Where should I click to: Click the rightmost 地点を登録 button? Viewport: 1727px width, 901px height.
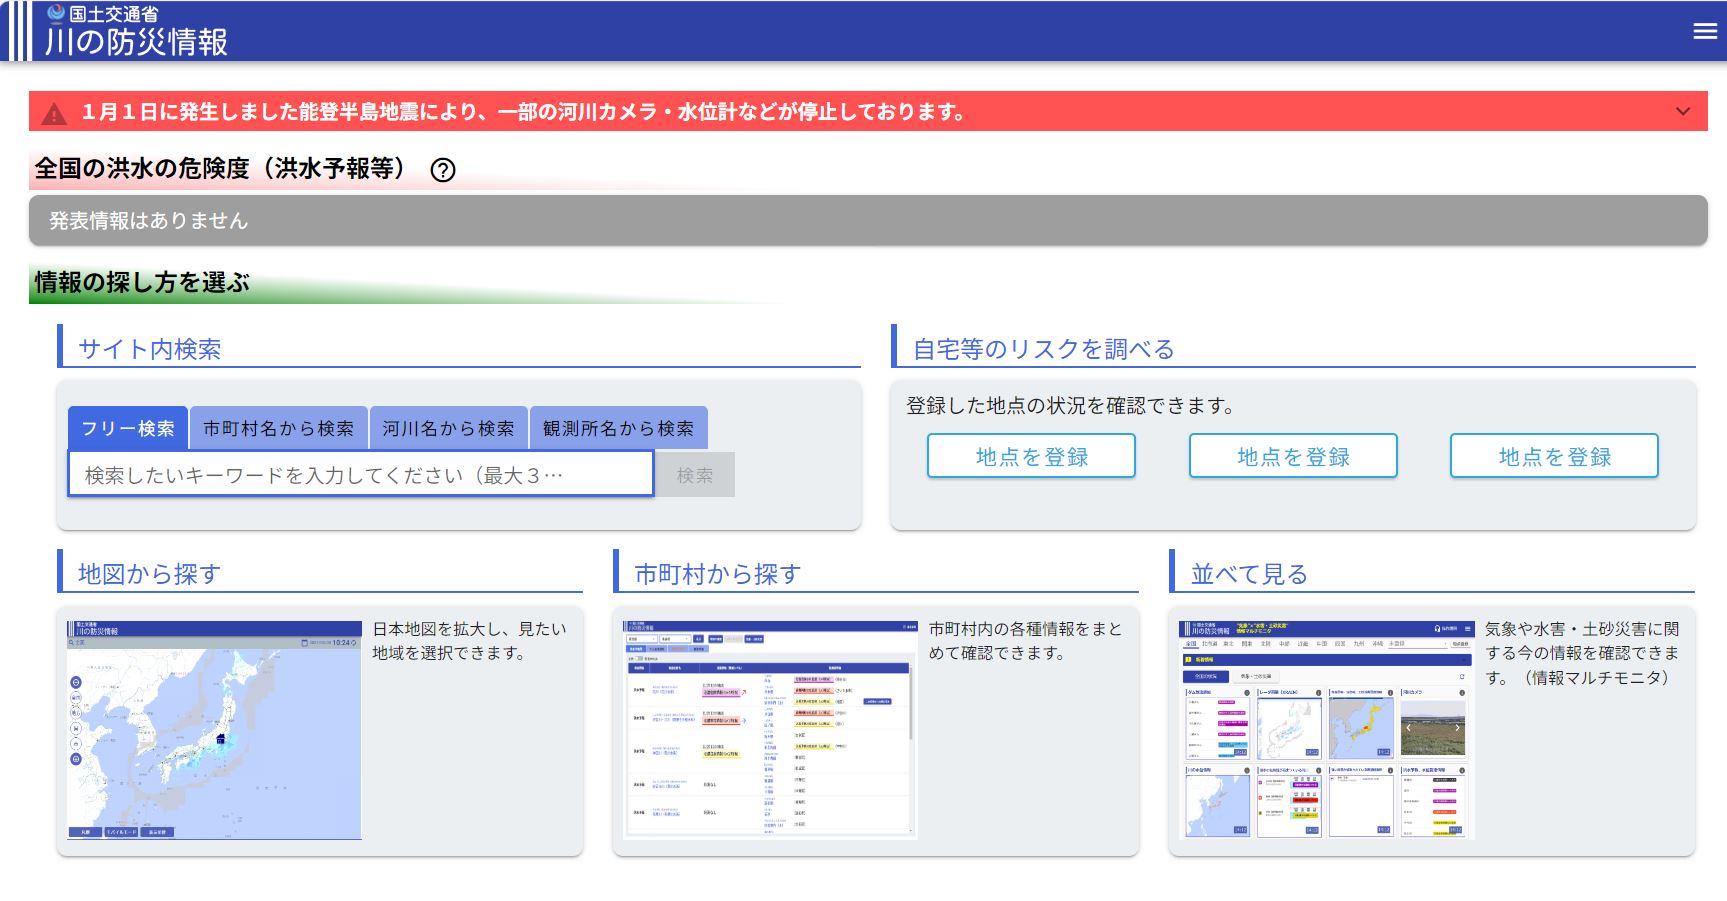pyautogui.click(x=1554, y=456)
